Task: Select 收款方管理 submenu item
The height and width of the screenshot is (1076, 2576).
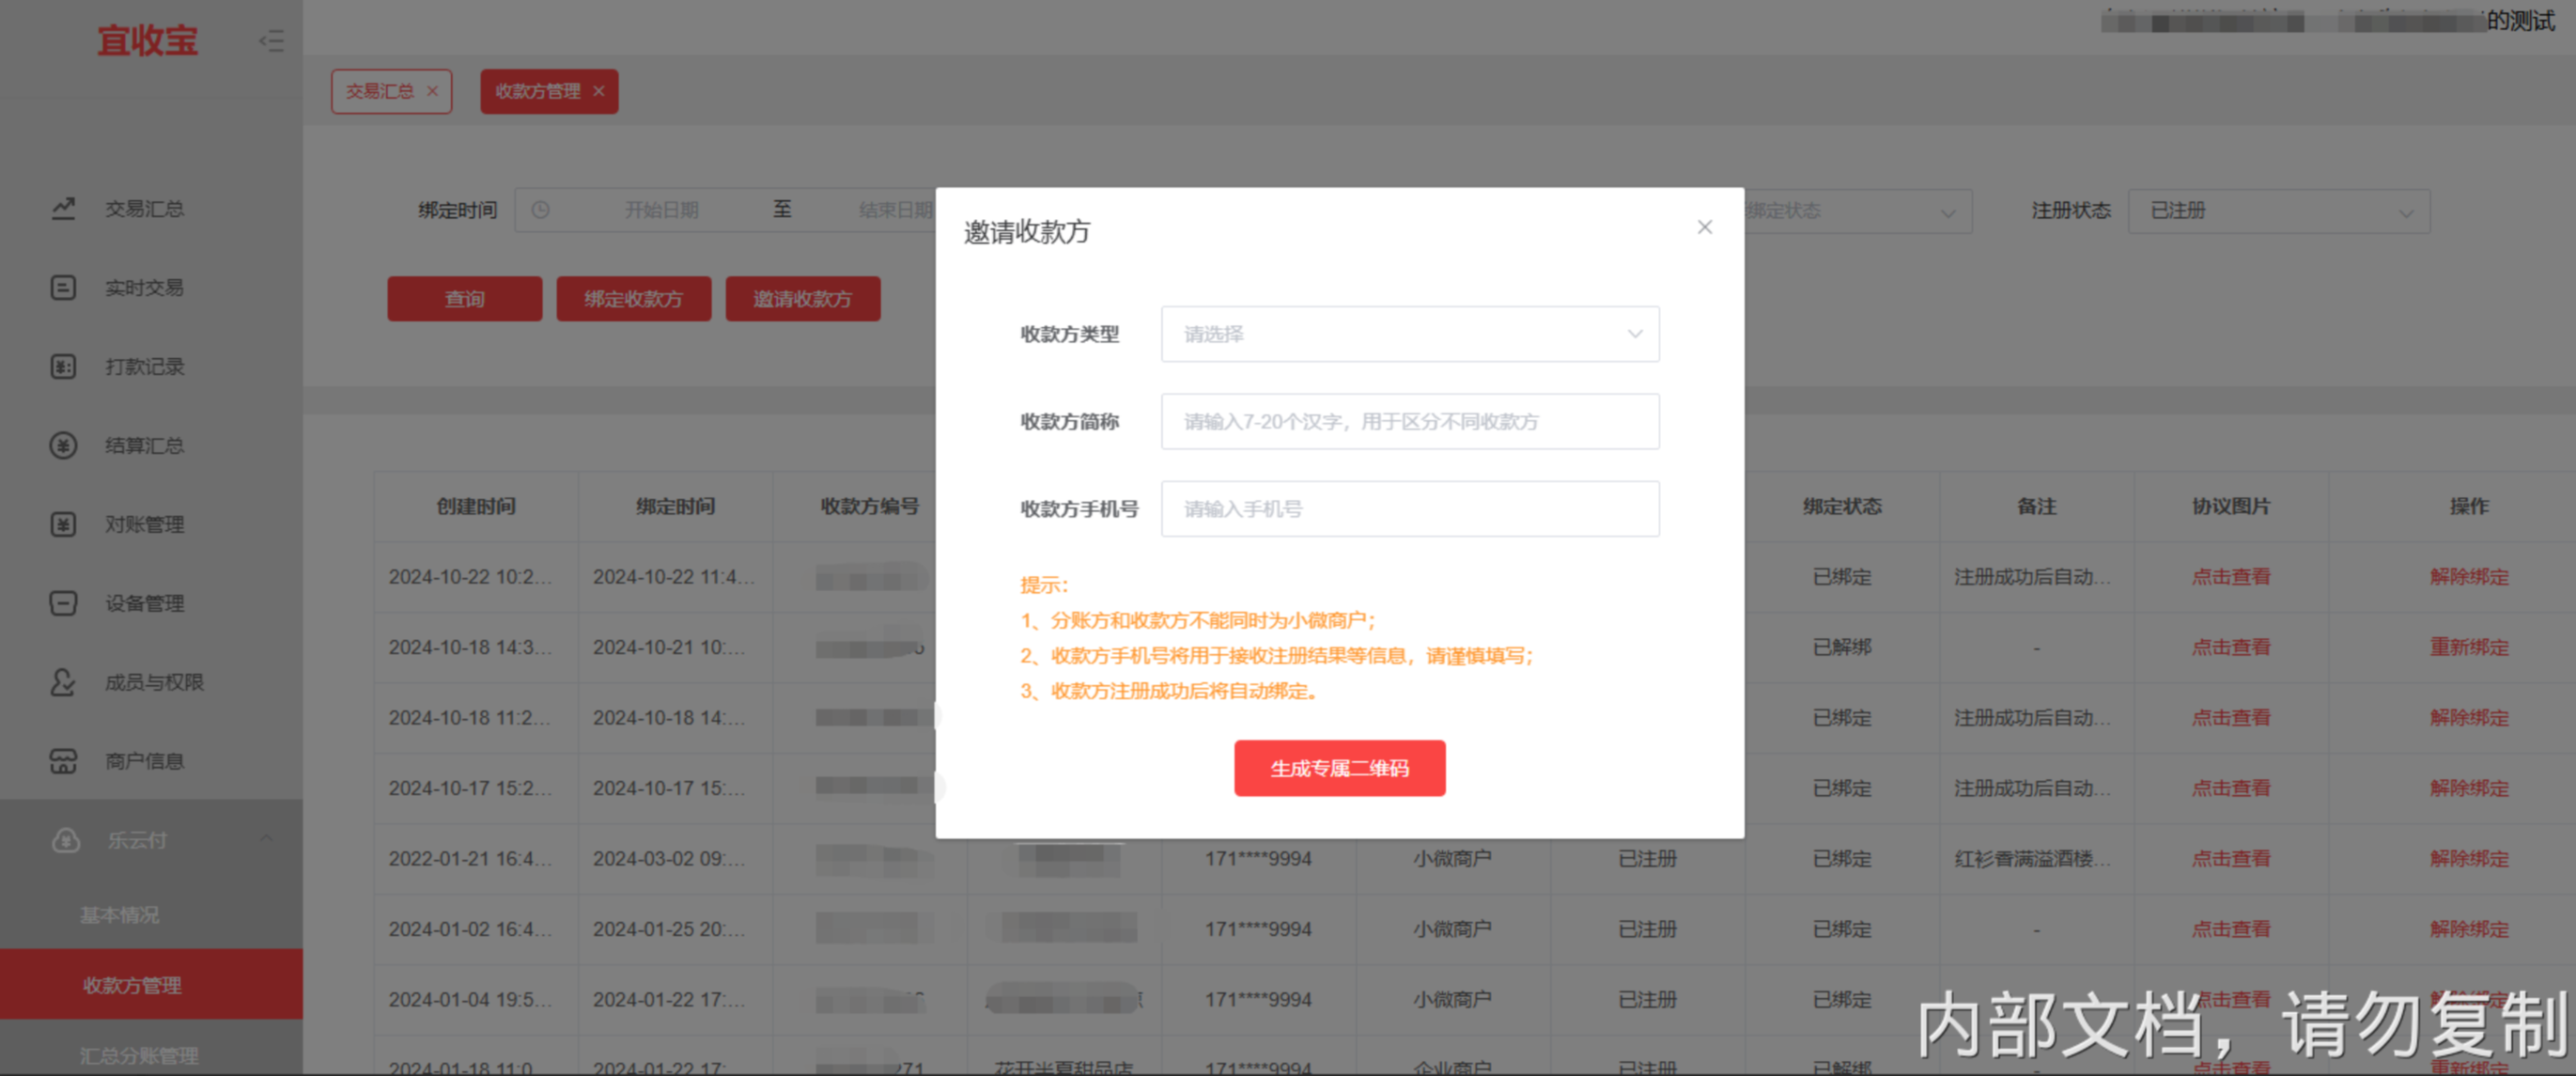Action: point(151,984)
